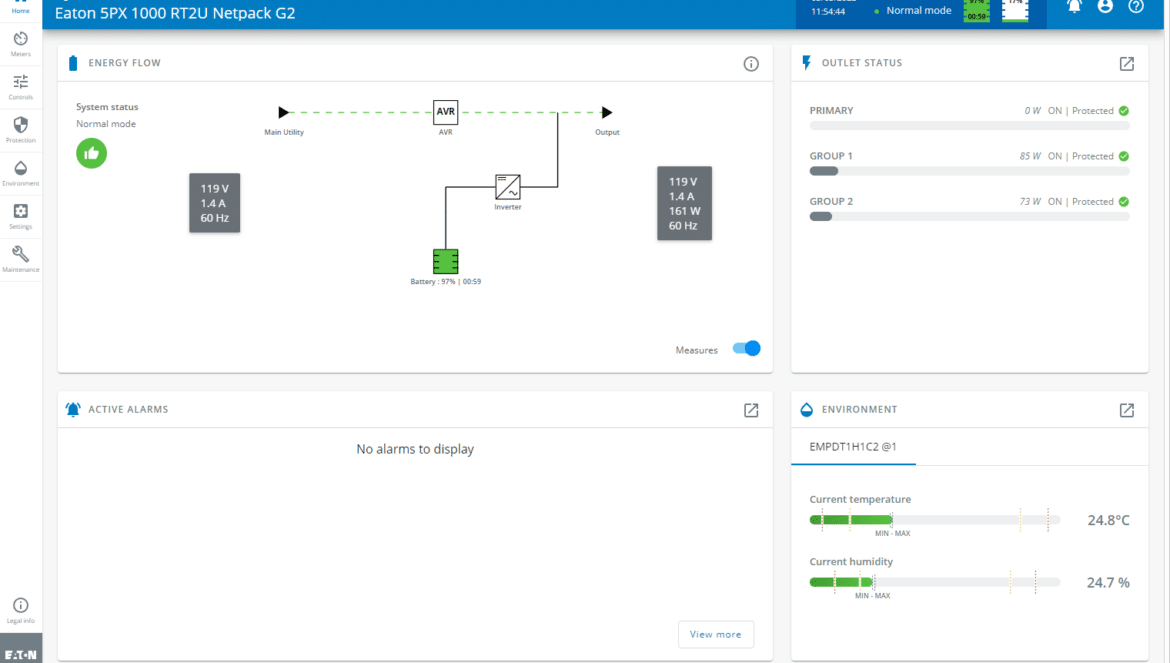Open the Maintenance wrench section
1170x663 pixels.
[21, 259]
